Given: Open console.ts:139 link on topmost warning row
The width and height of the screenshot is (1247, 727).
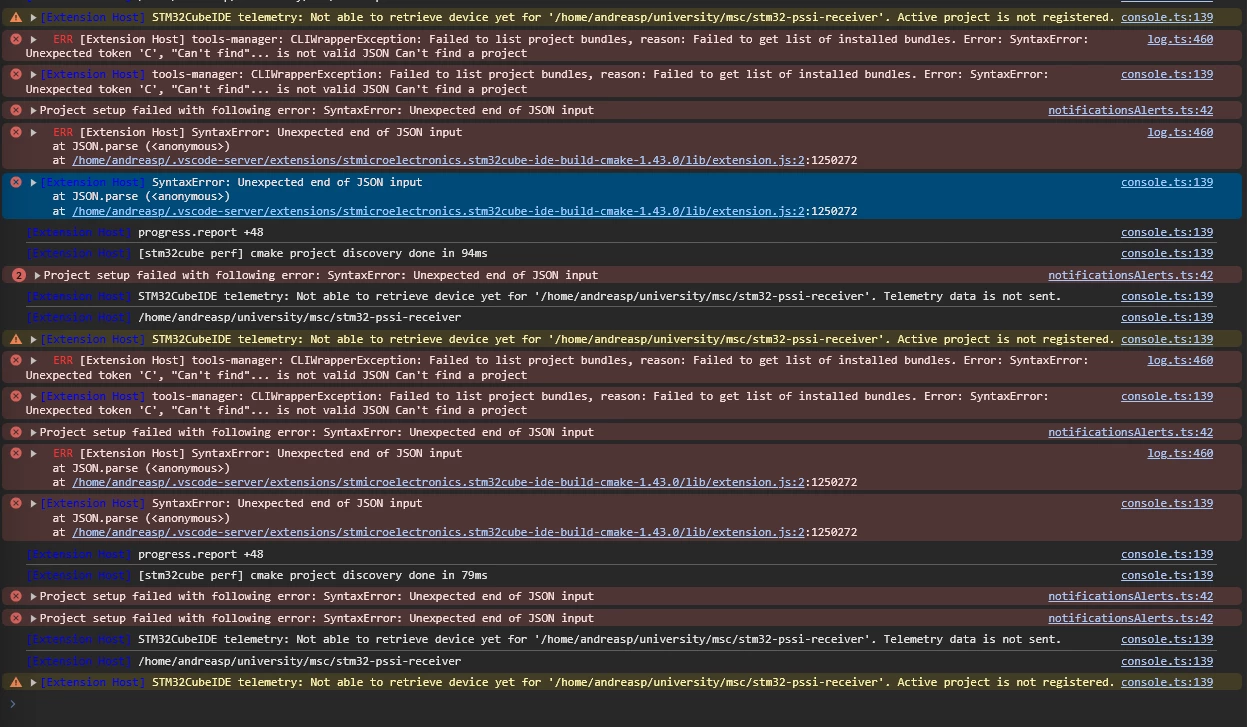Looking at the screenshot, I should click(1166, 17).
